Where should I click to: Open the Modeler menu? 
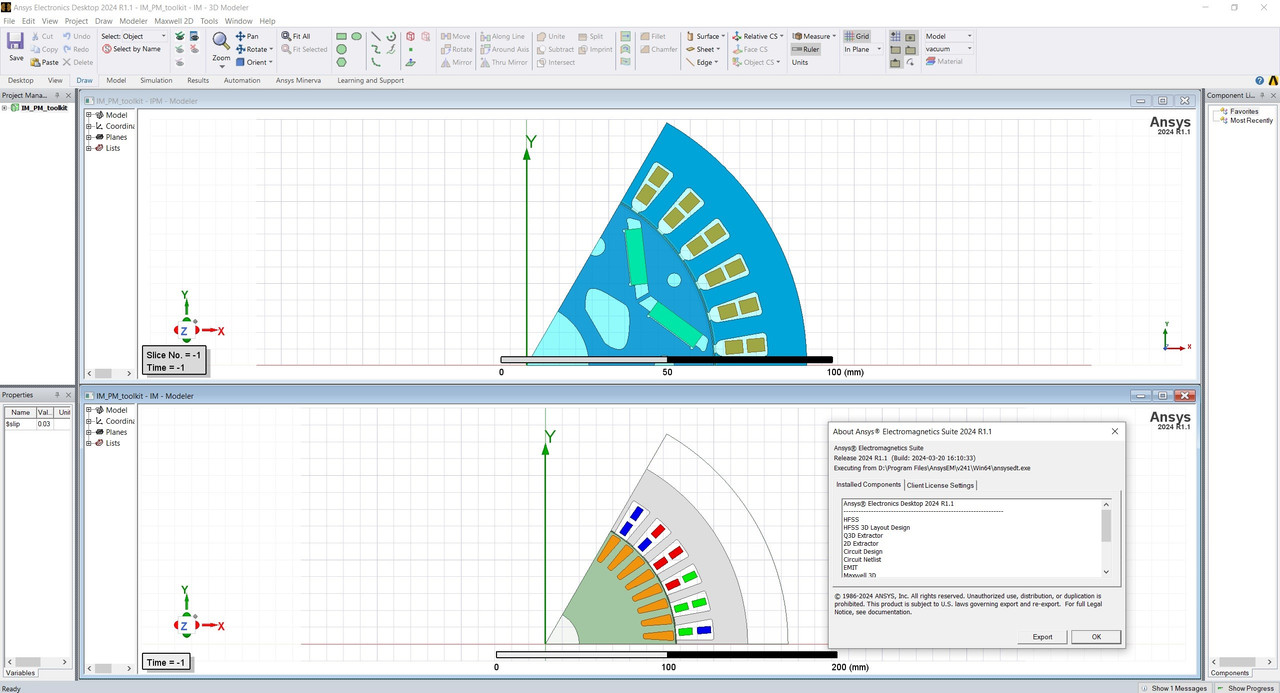pos(133,21)
